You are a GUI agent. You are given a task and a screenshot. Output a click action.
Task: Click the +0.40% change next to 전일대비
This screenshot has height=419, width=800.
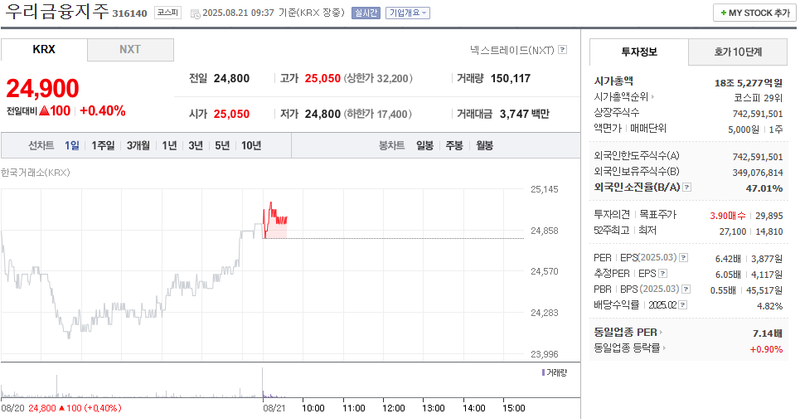coord(103,111)
